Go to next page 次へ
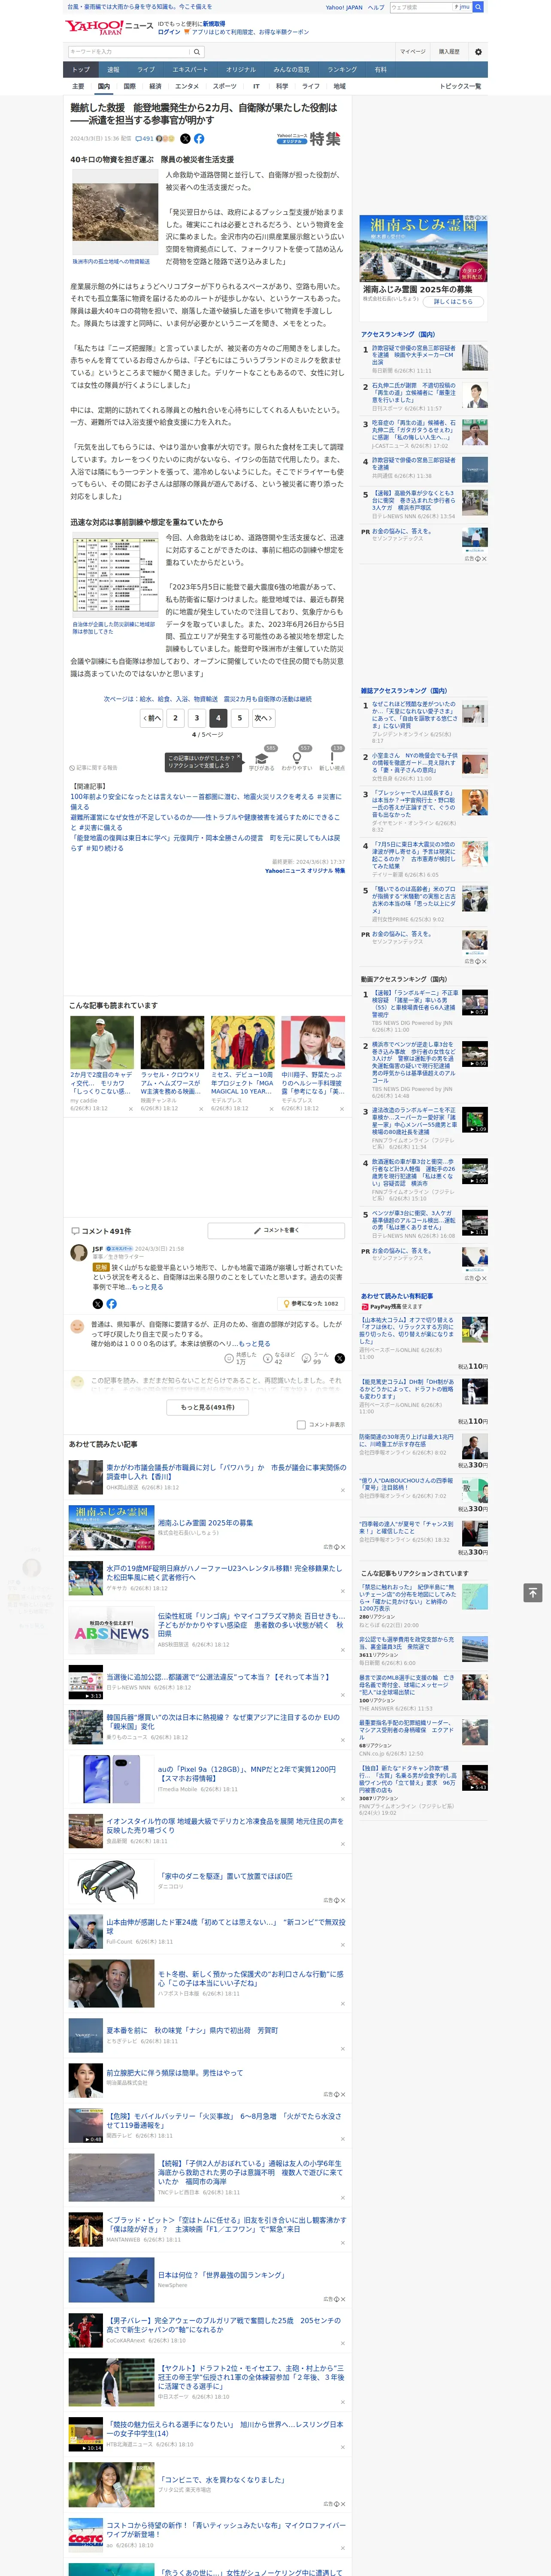Image resolution: width=551 pixels, height=2576 pixels. pyautogui.click(x=263, y=718)
